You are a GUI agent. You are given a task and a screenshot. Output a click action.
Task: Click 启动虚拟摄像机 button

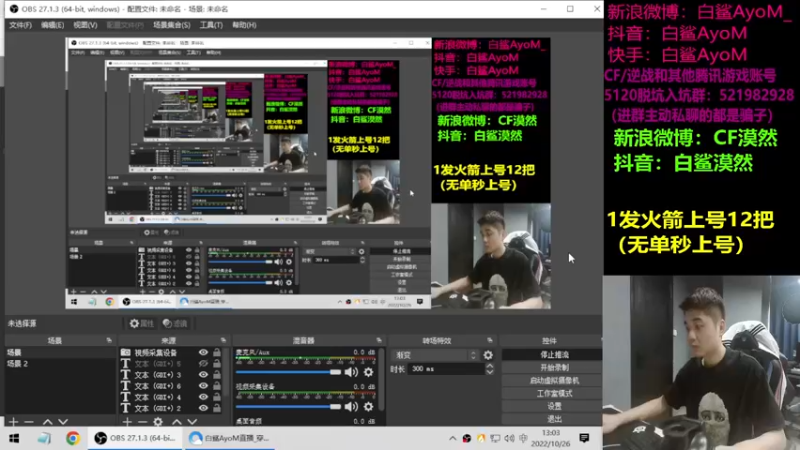click(x=554, y=381)
